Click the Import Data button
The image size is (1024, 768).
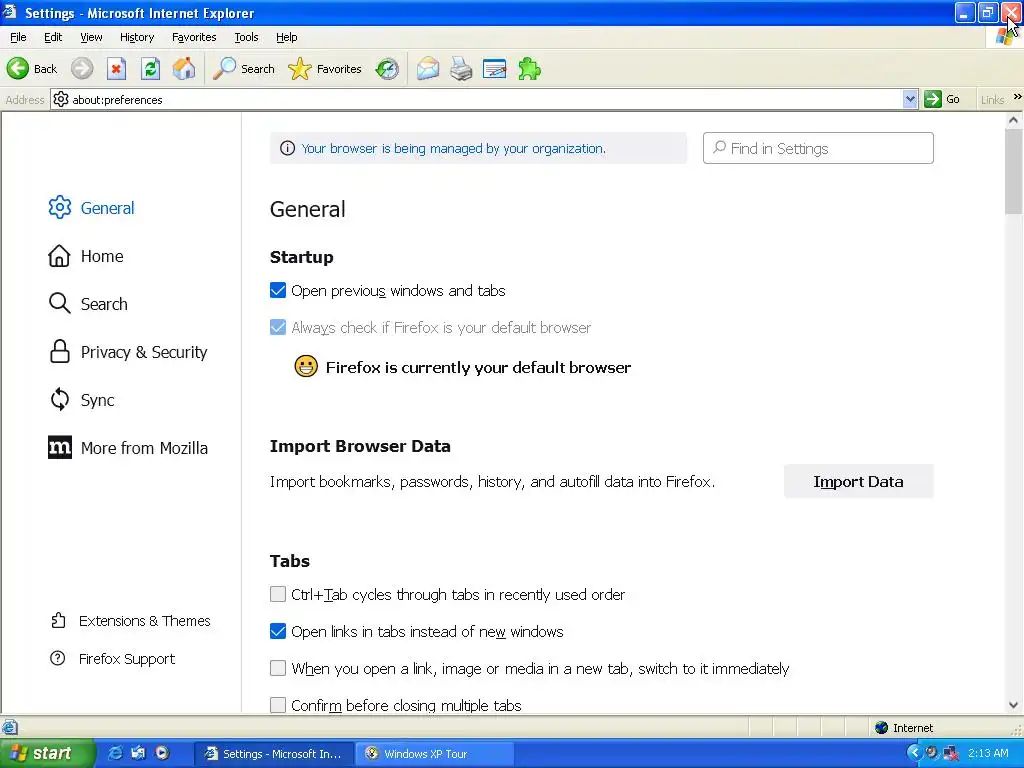coord(858,481)
